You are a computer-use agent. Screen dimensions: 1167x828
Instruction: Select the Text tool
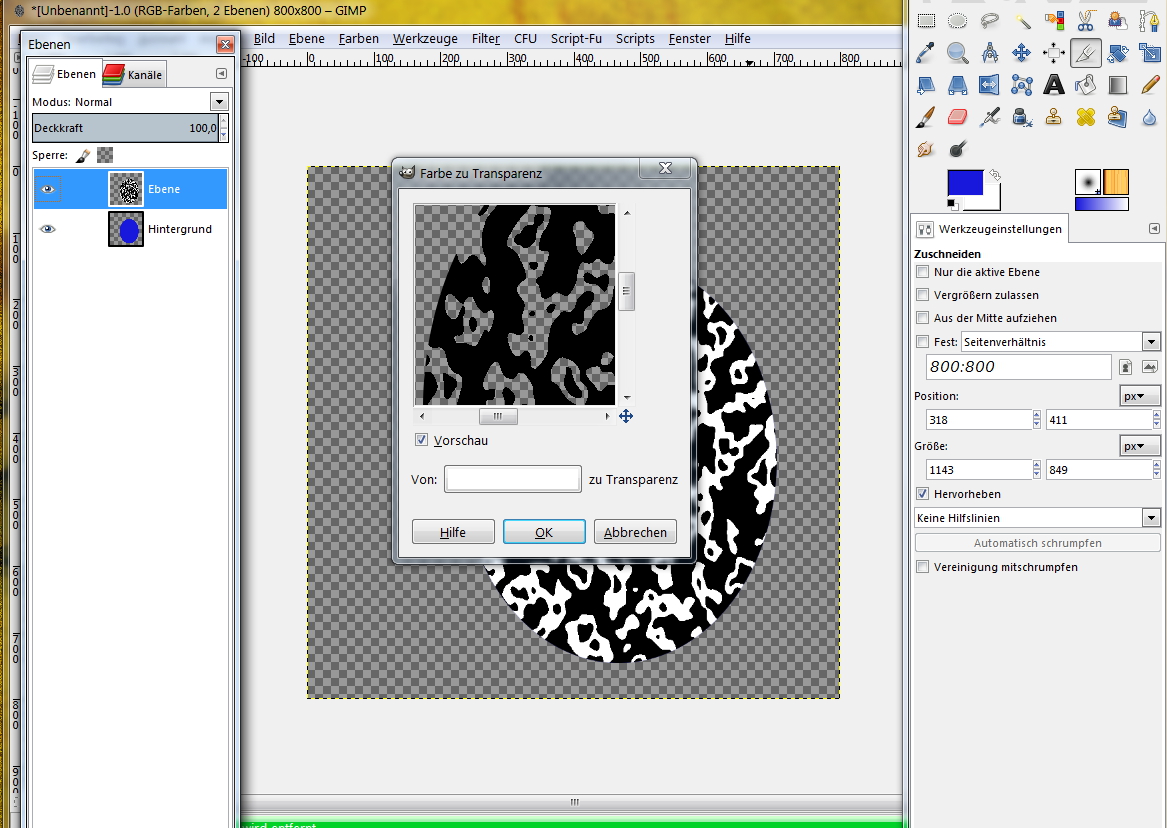(1054, 85)
